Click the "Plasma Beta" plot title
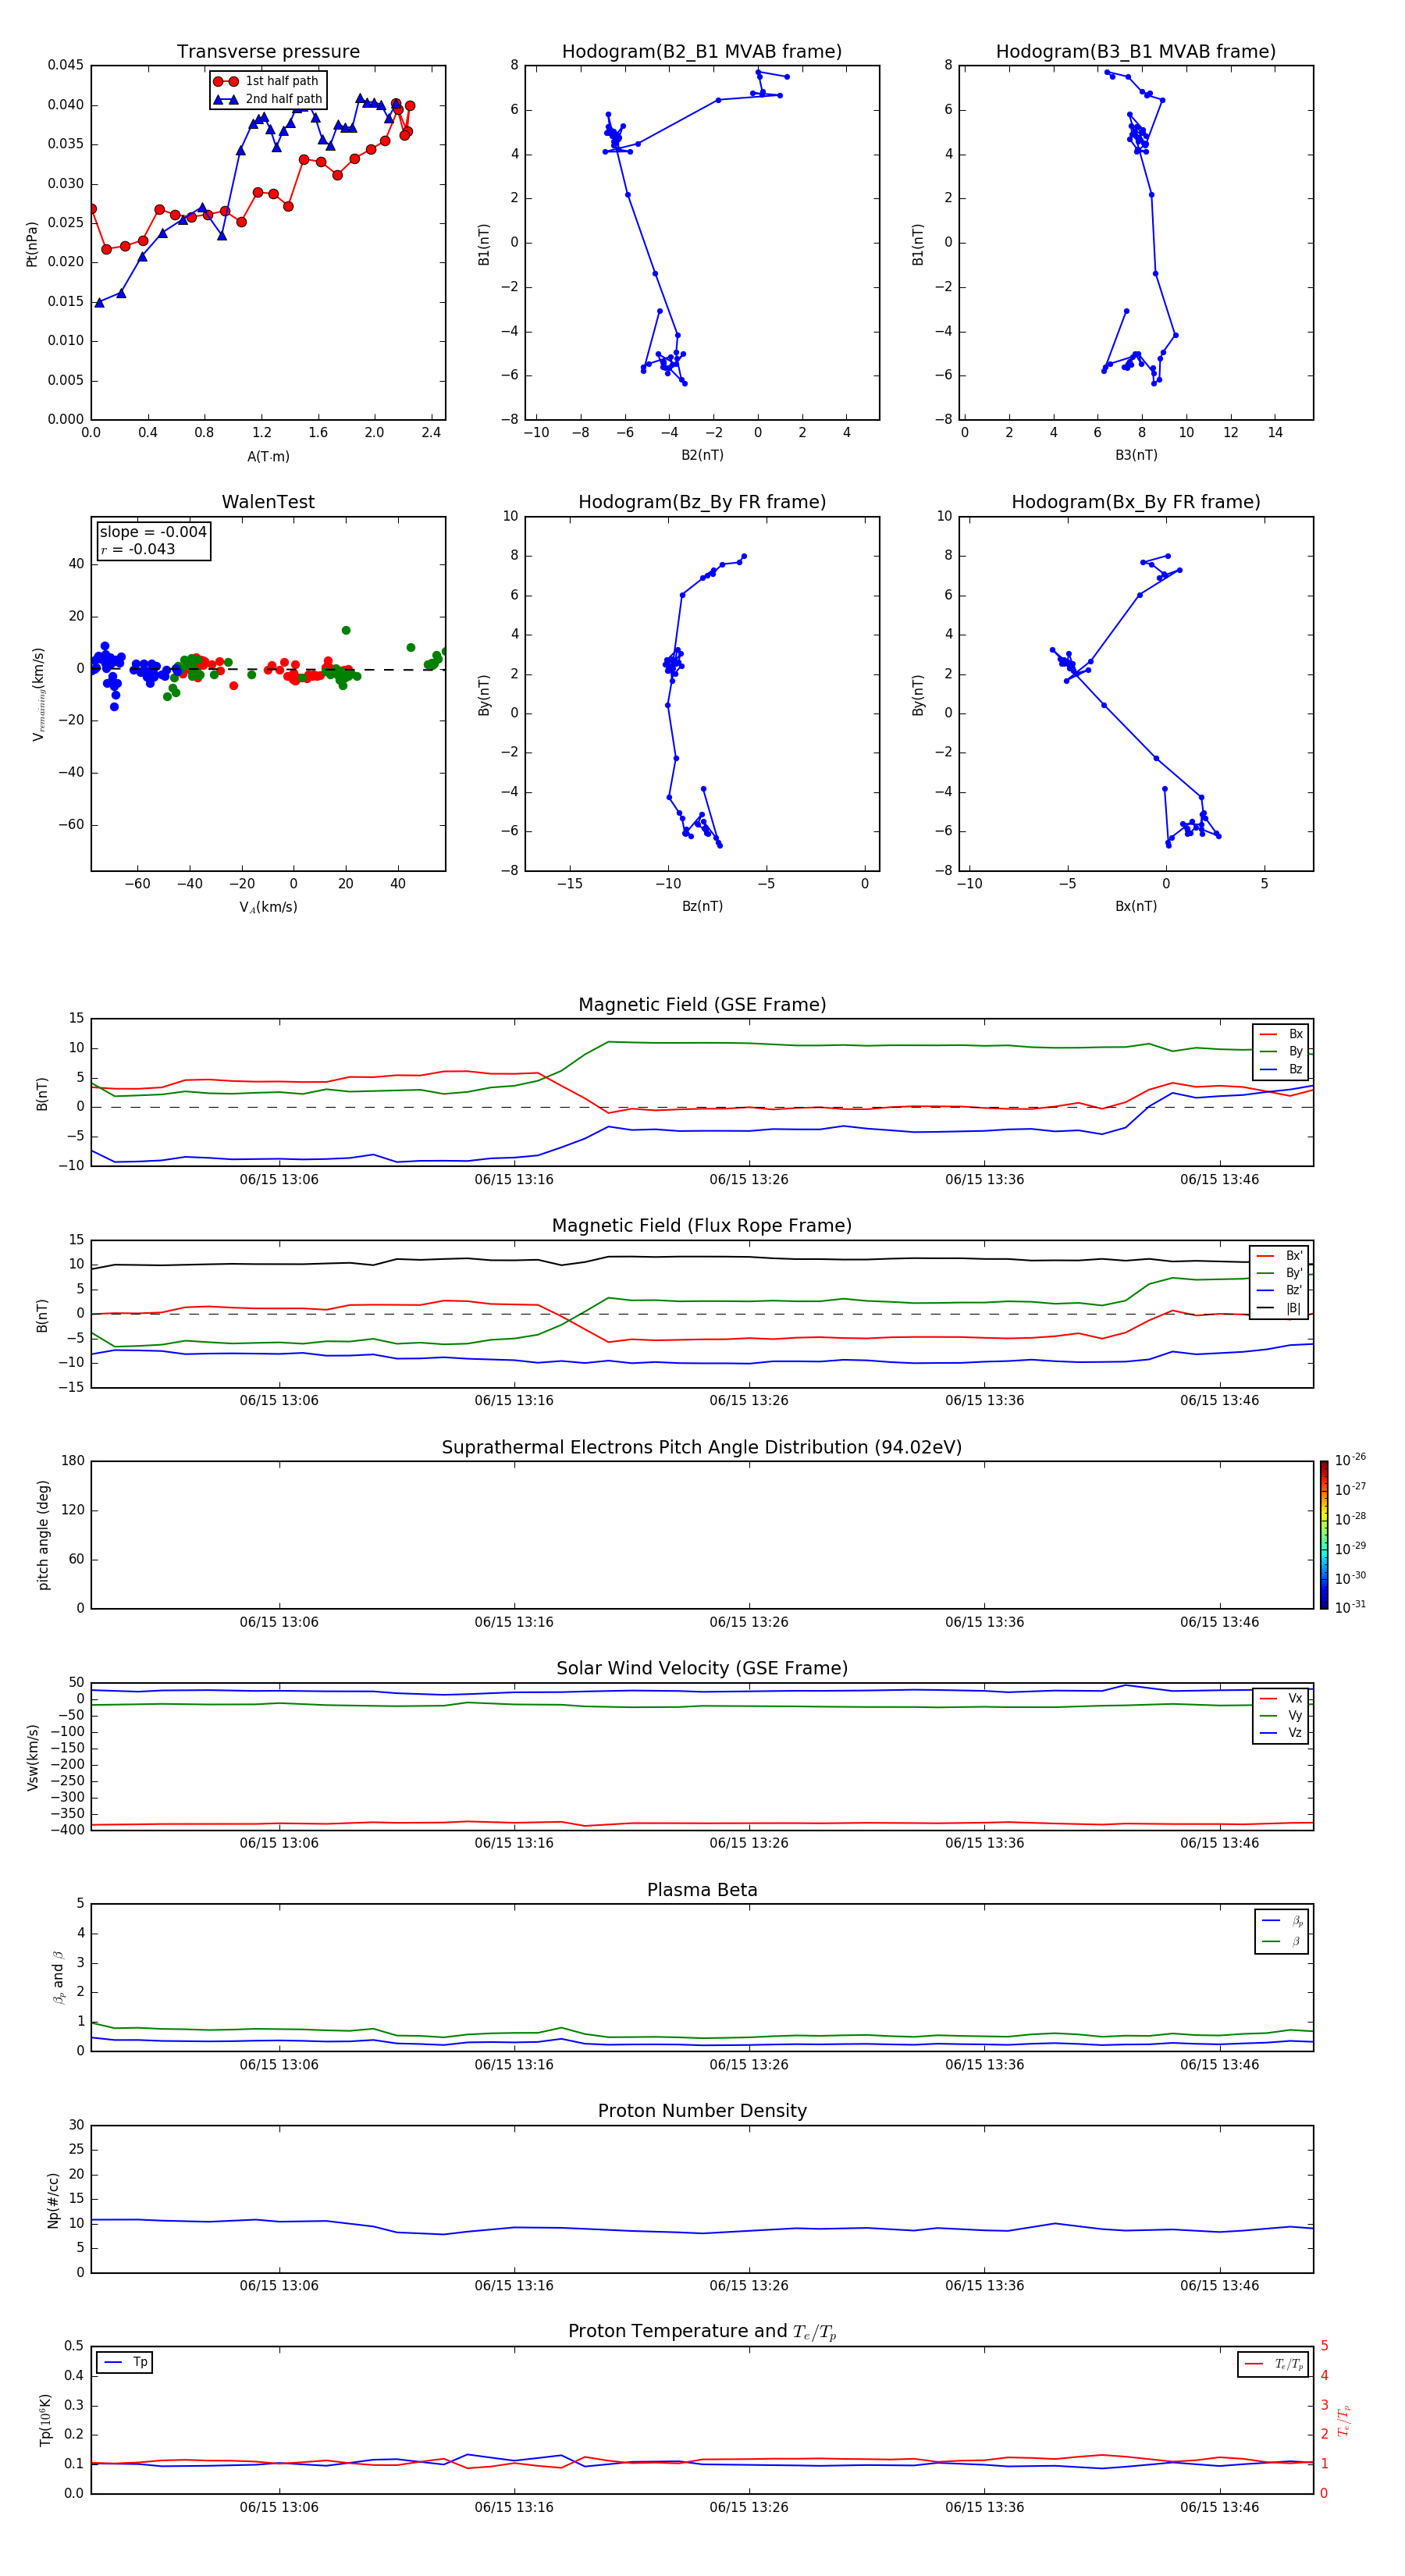Image resolution: width=1405 pixels, height=2576 pixels. click(x=702, y=1891)
